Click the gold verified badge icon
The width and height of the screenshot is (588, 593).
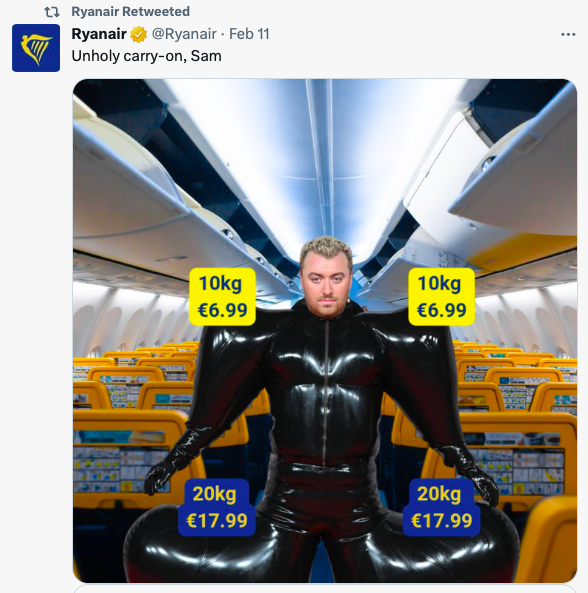[x=139, y=34]
